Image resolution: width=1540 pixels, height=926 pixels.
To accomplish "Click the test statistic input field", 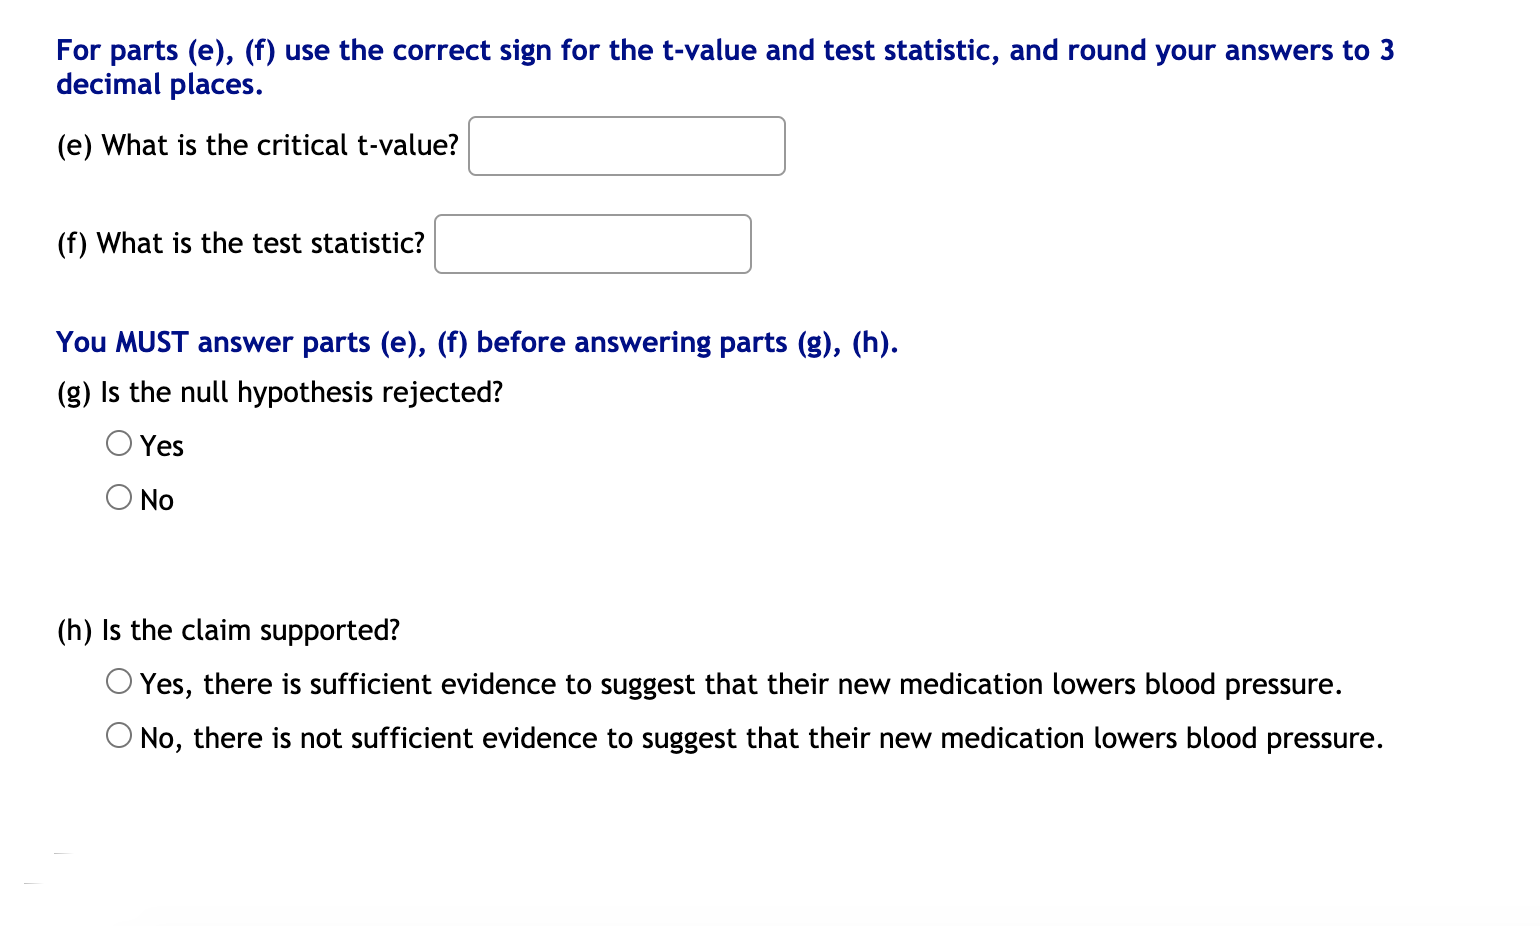I will pos(592,243).
